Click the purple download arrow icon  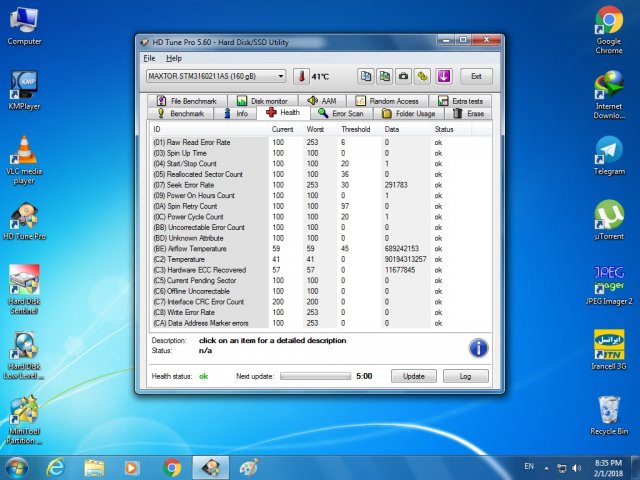point(443,76)
